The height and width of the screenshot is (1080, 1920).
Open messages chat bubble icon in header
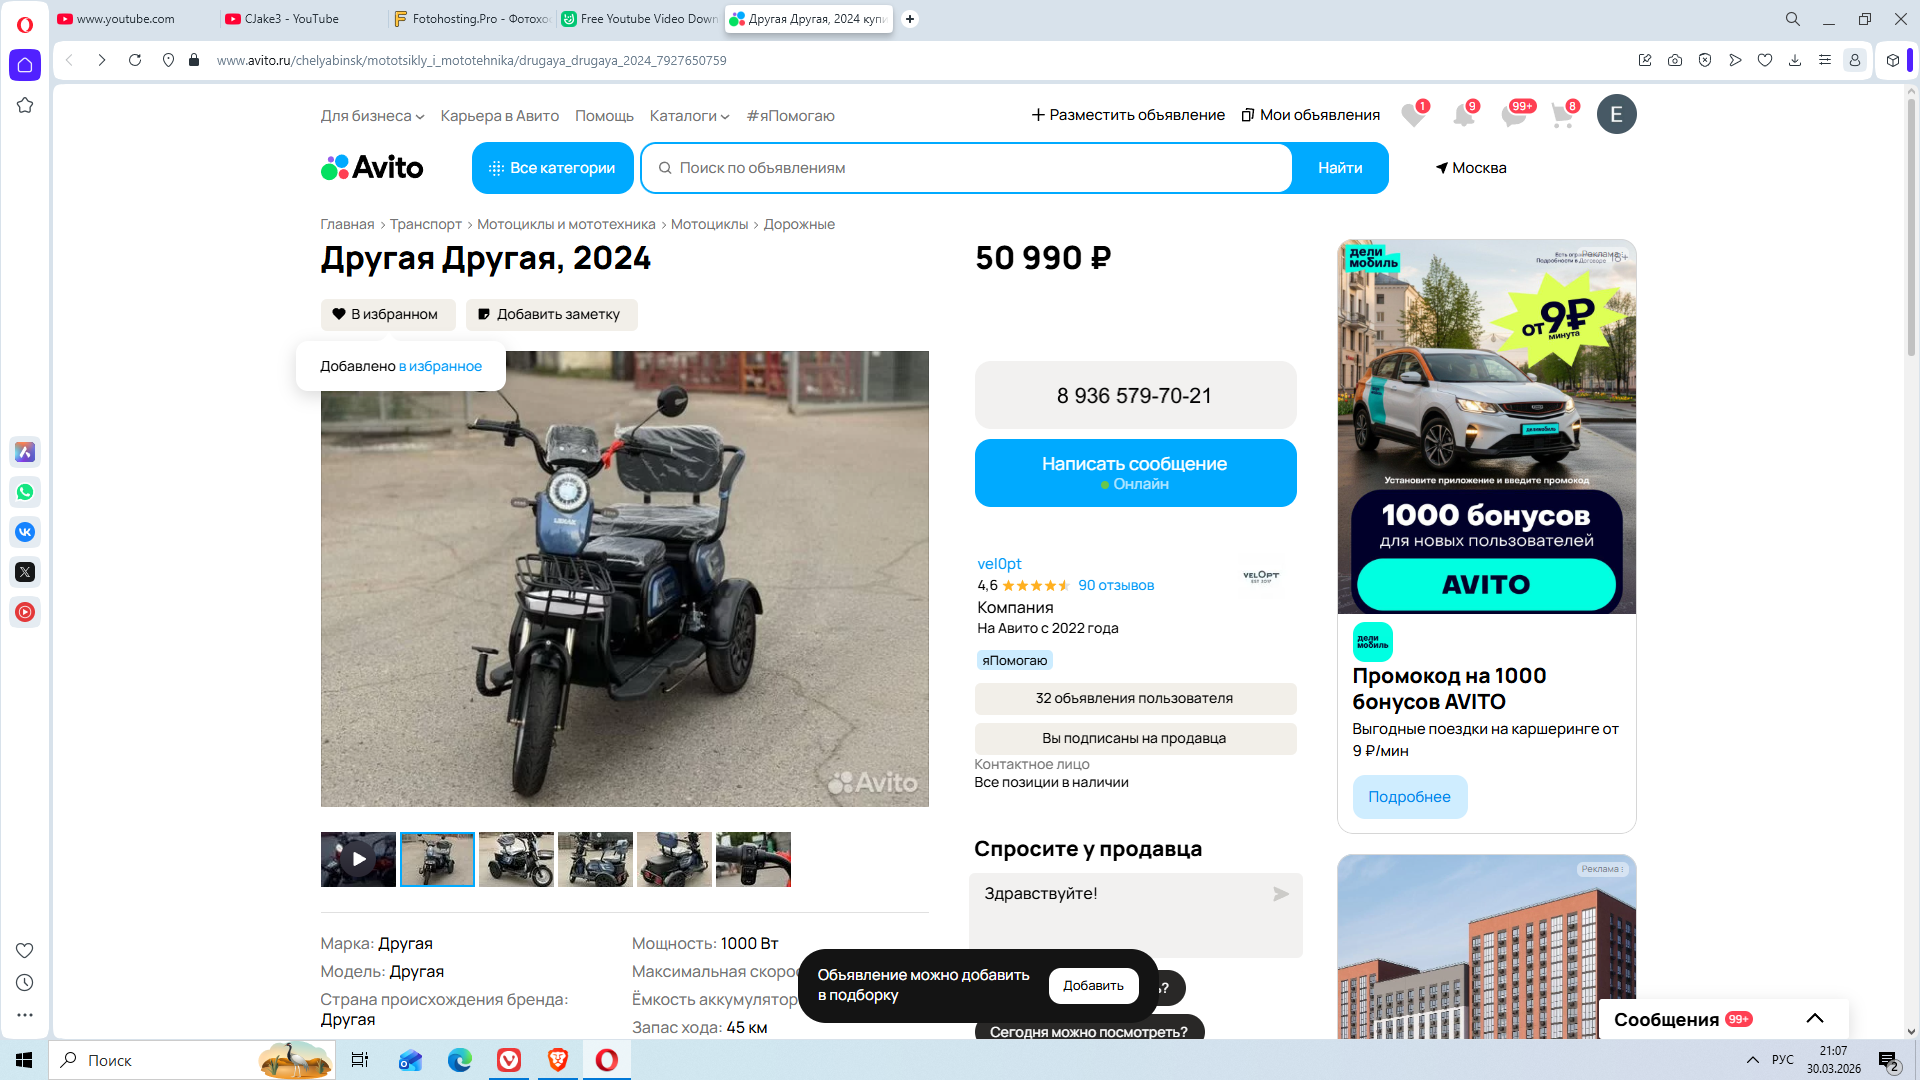pos(1513,116)
